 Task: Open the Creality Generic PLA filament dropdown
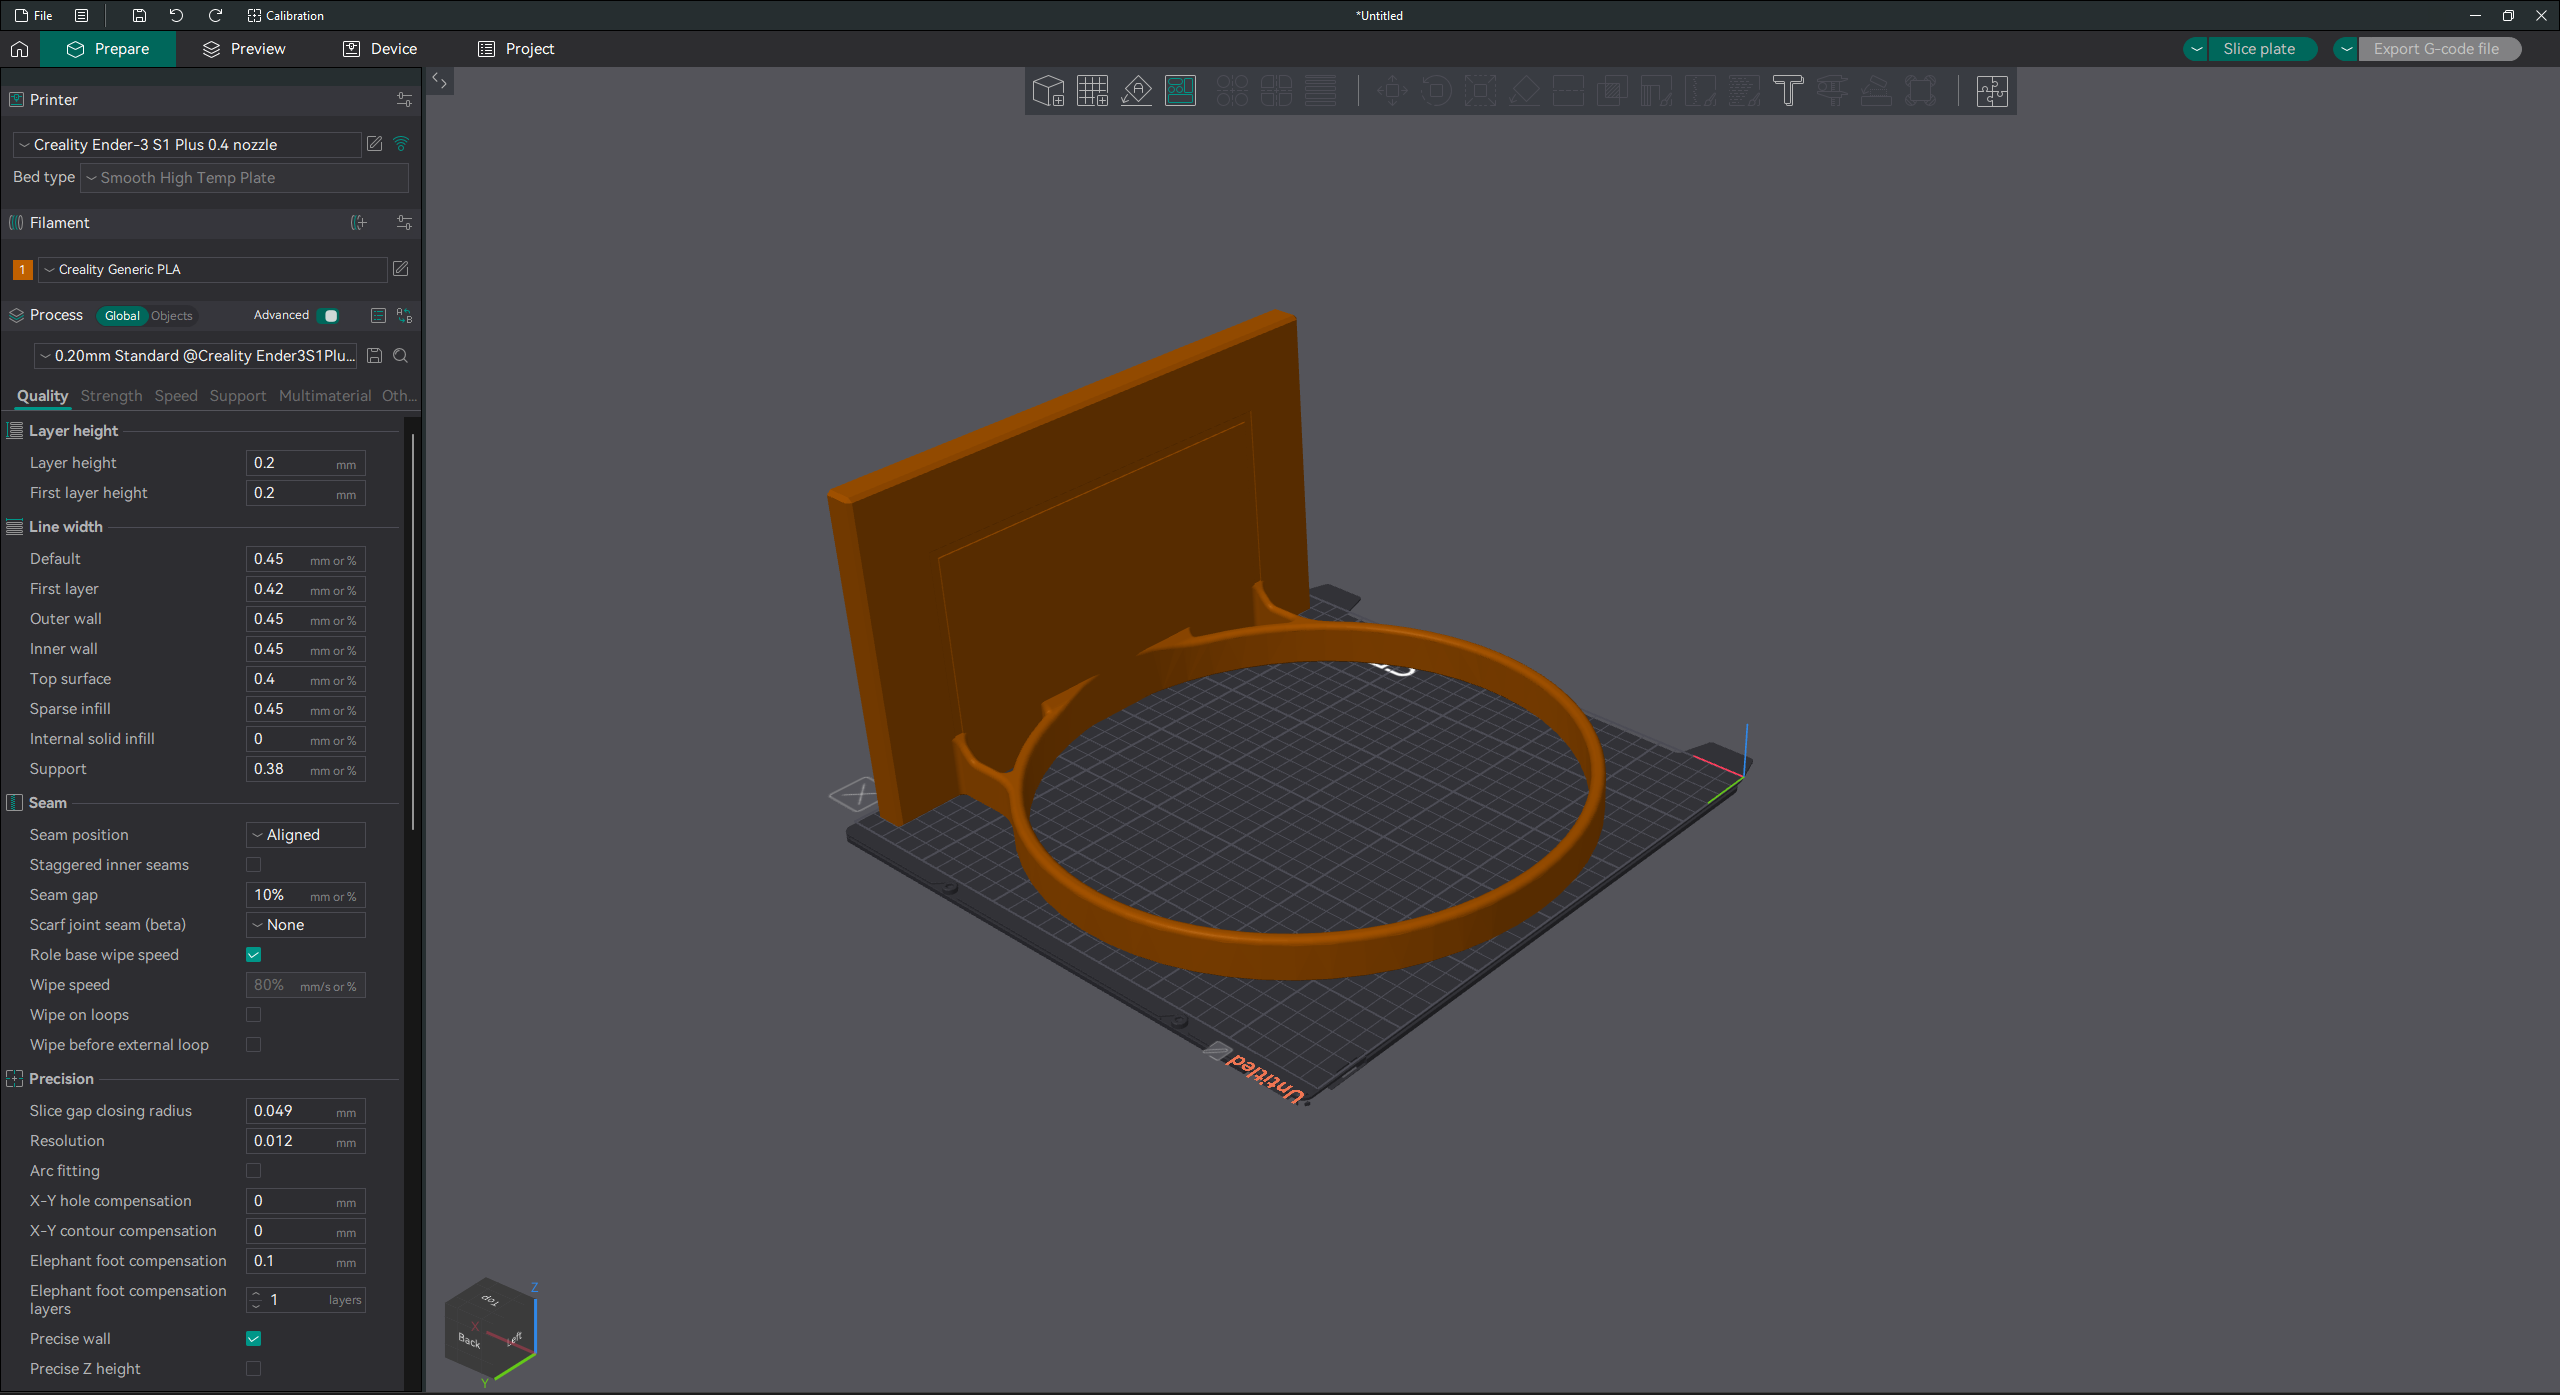click(213, 270)
